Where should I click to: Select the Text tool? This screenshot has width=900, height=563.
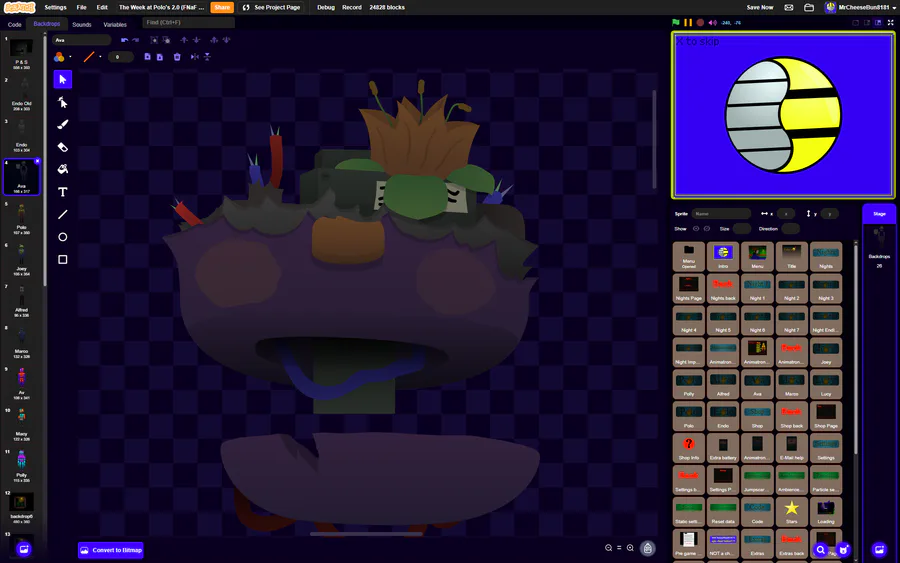(x=63, y=192)
